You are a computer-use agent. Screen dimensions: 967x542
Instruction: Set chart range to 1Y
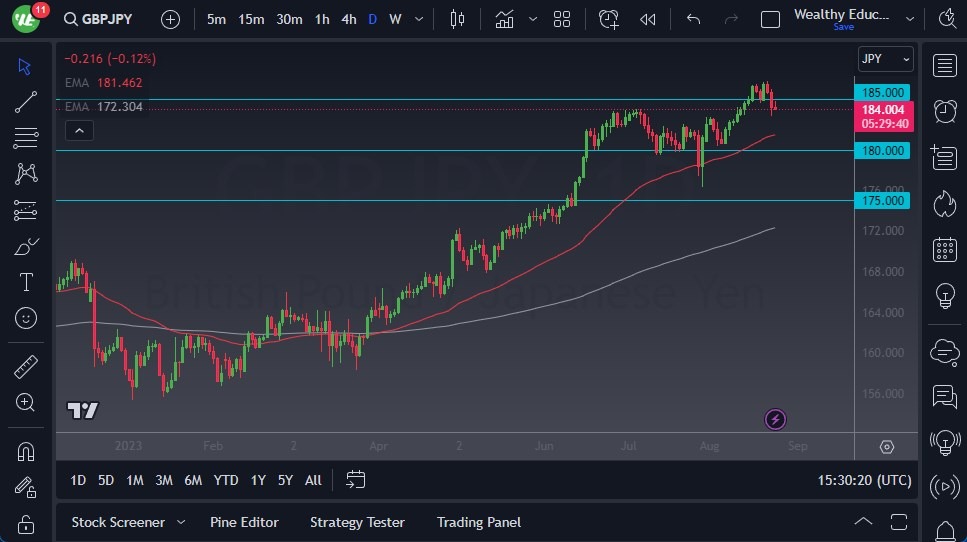click(258, 480)
